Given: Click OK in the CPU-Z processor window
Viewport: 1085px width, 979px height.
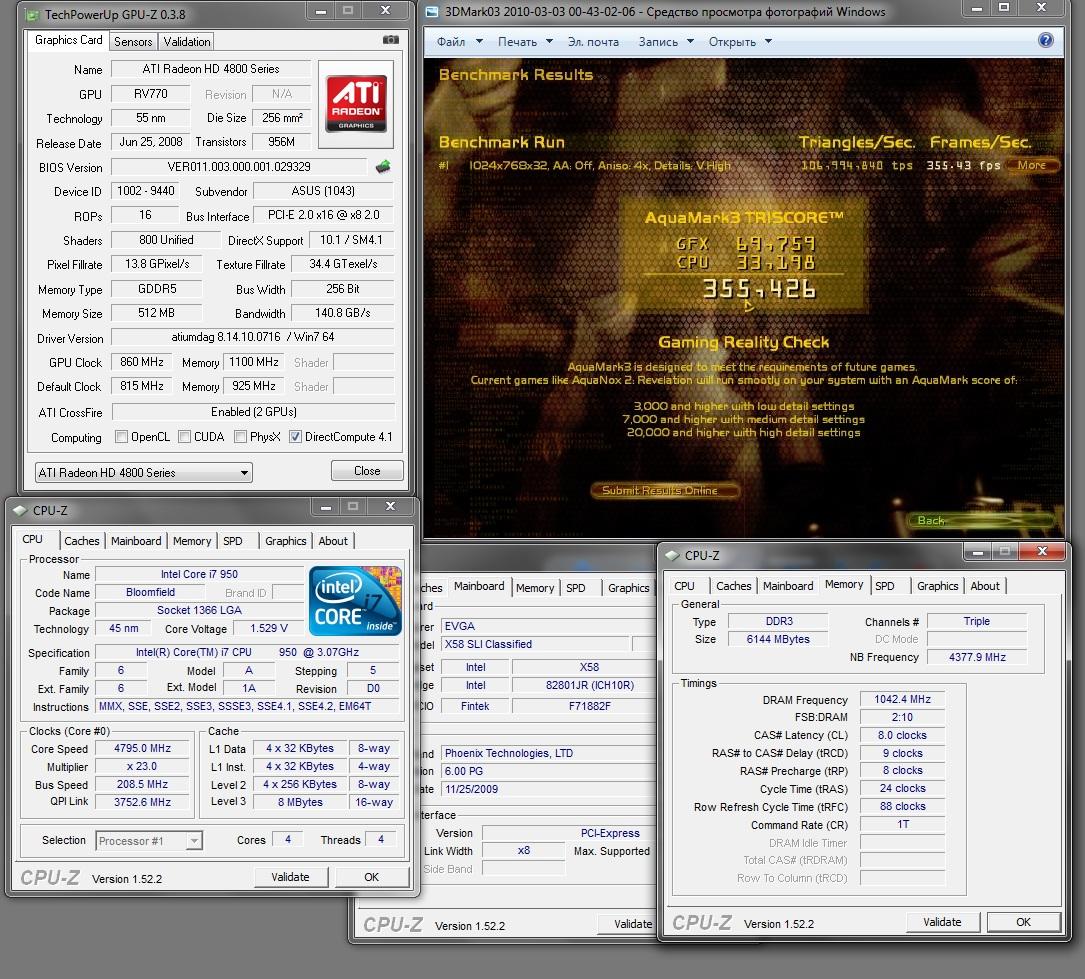Looking at the screenshot, I should click(x=372, y=877).
